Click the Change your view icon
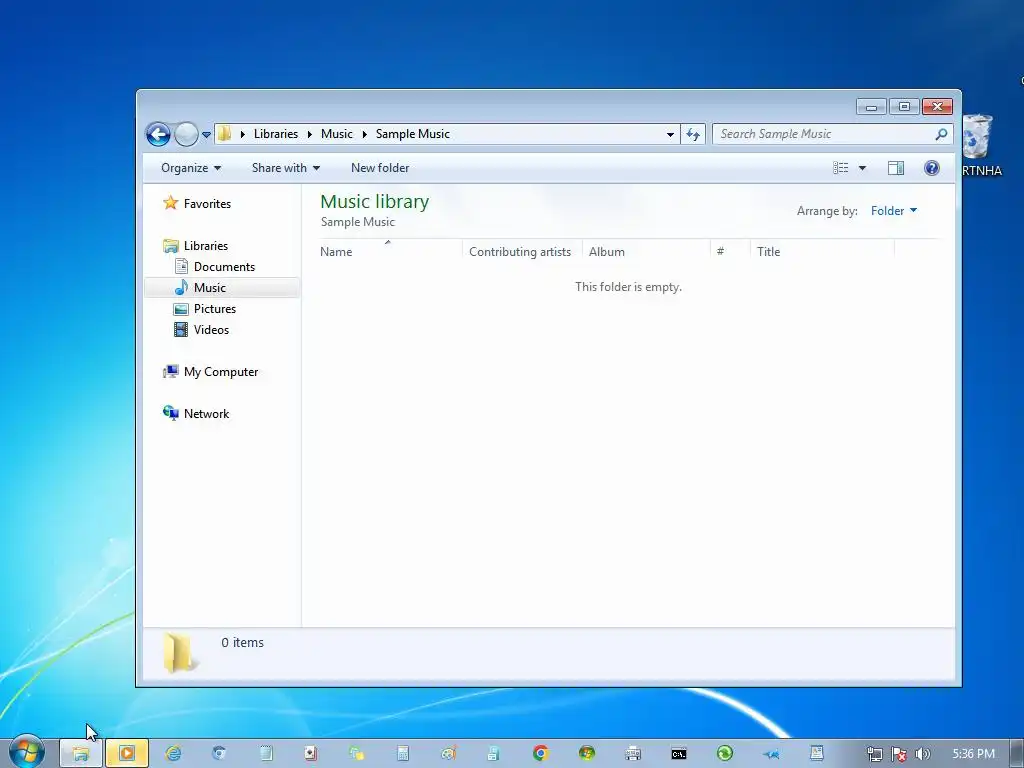The height and width of the screenshot is (768, 1024). click(840, 168)
